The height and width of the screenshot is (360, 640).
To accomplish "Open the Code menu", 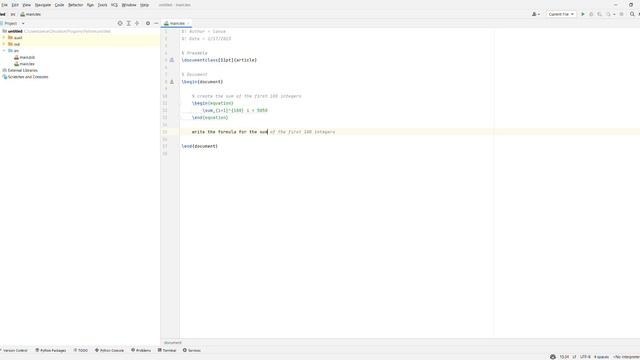I will click(60, 5).
